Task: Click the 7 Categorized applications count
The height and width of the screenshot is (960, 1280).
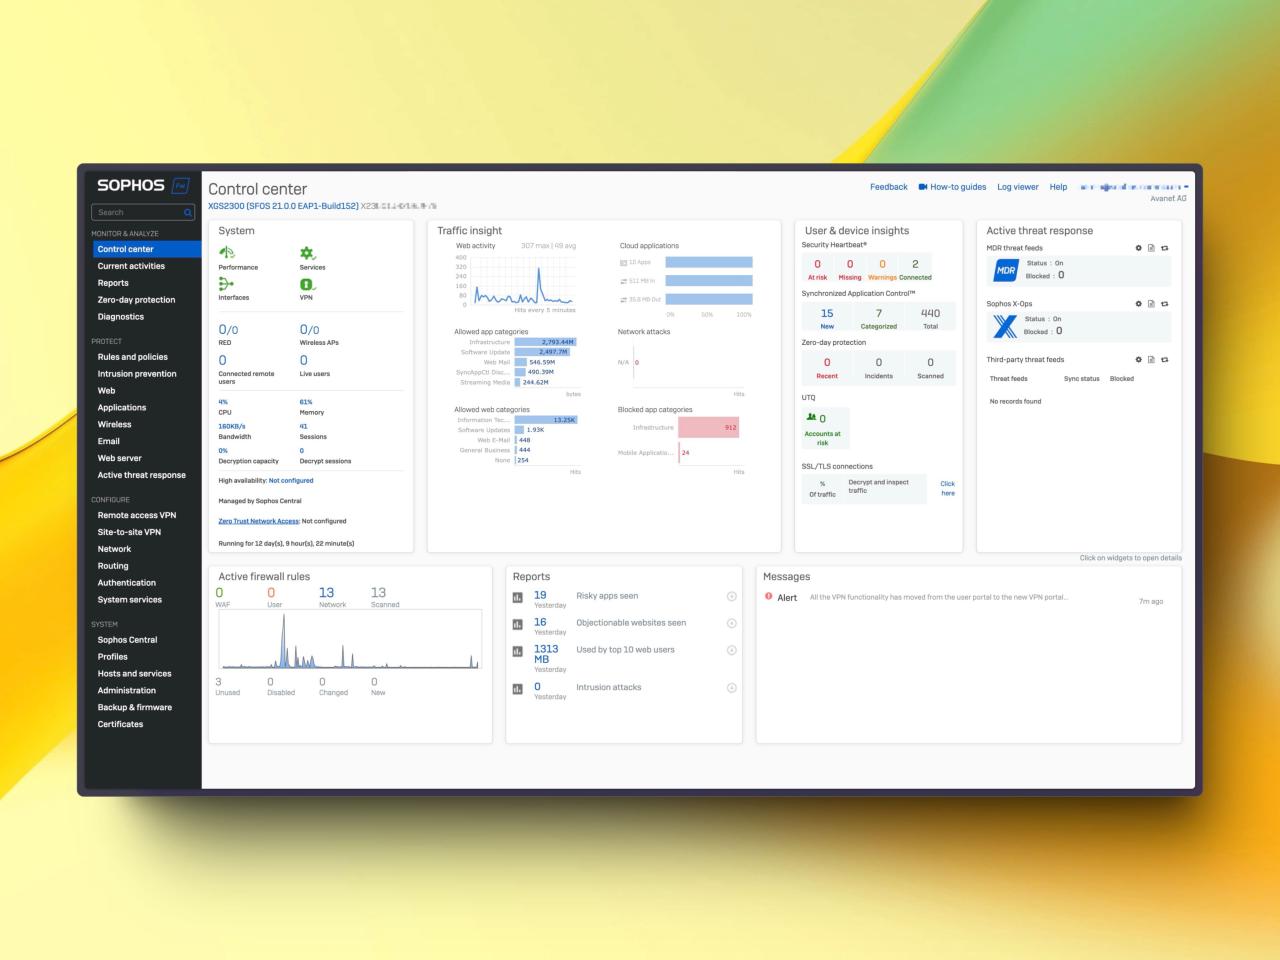Action: [x=879, y=313]
